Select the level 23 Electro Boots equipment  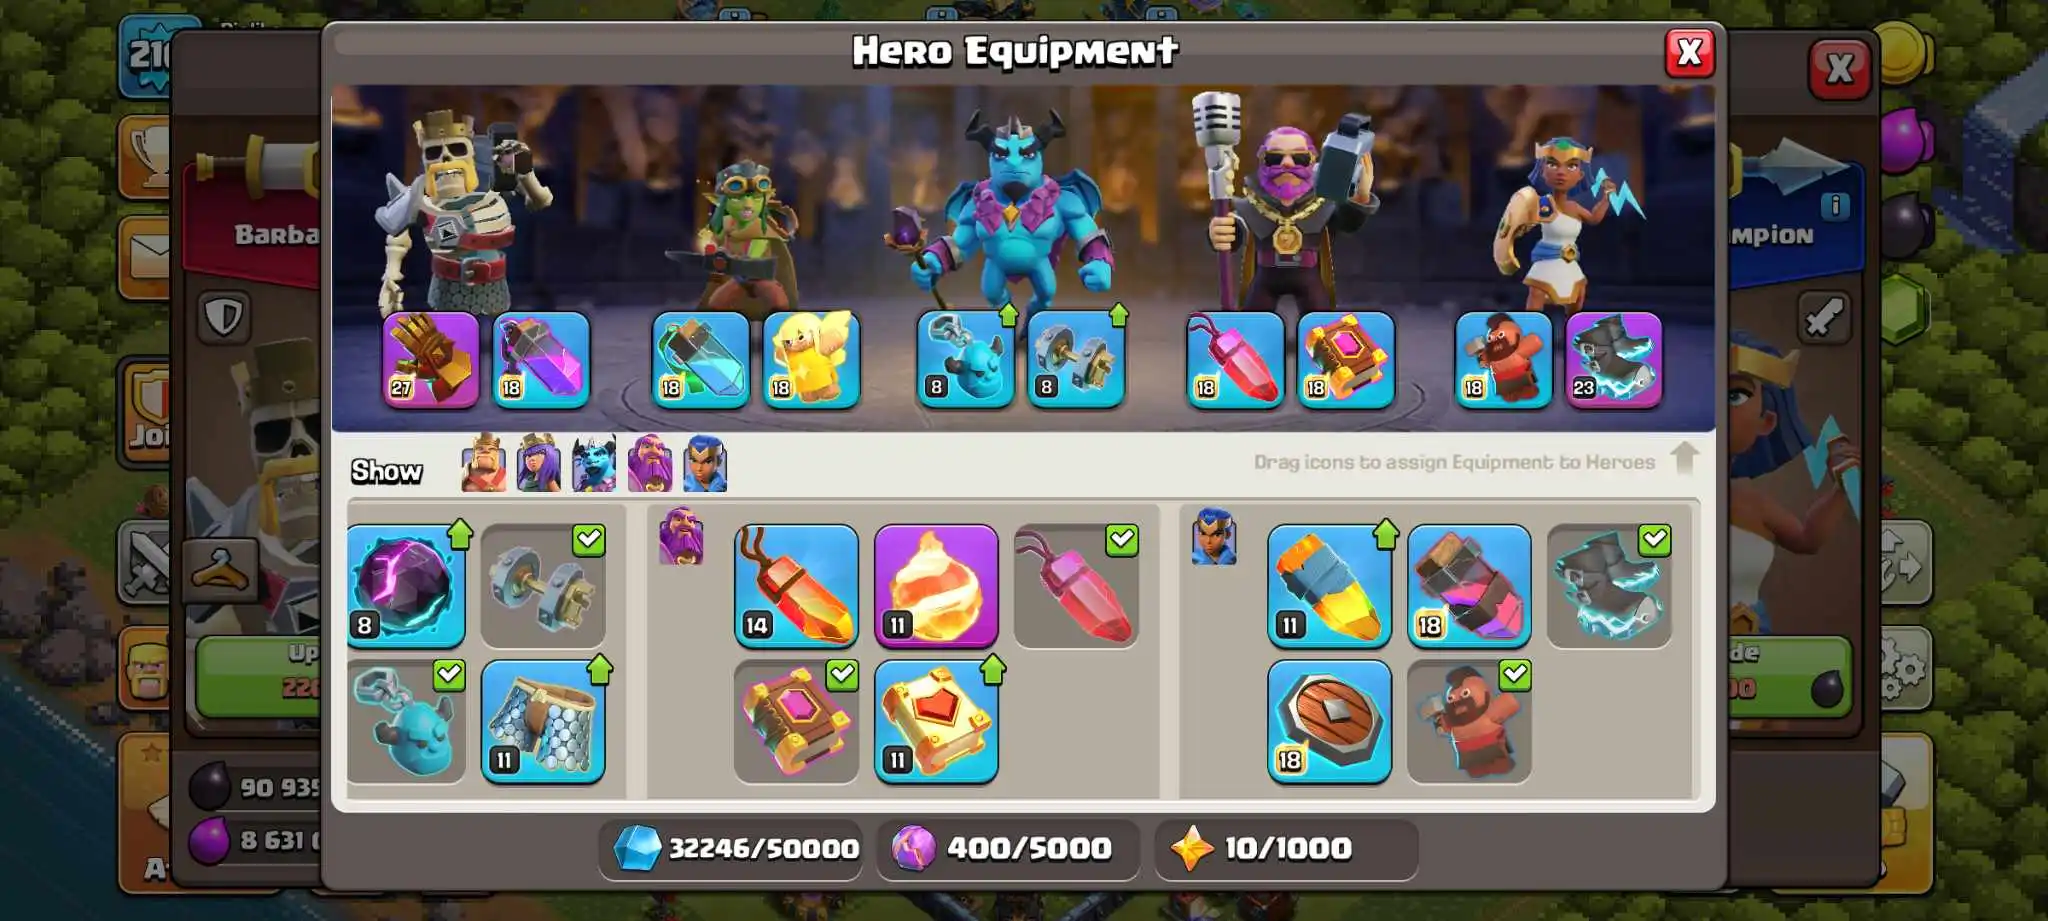(x=1614, y=359)
